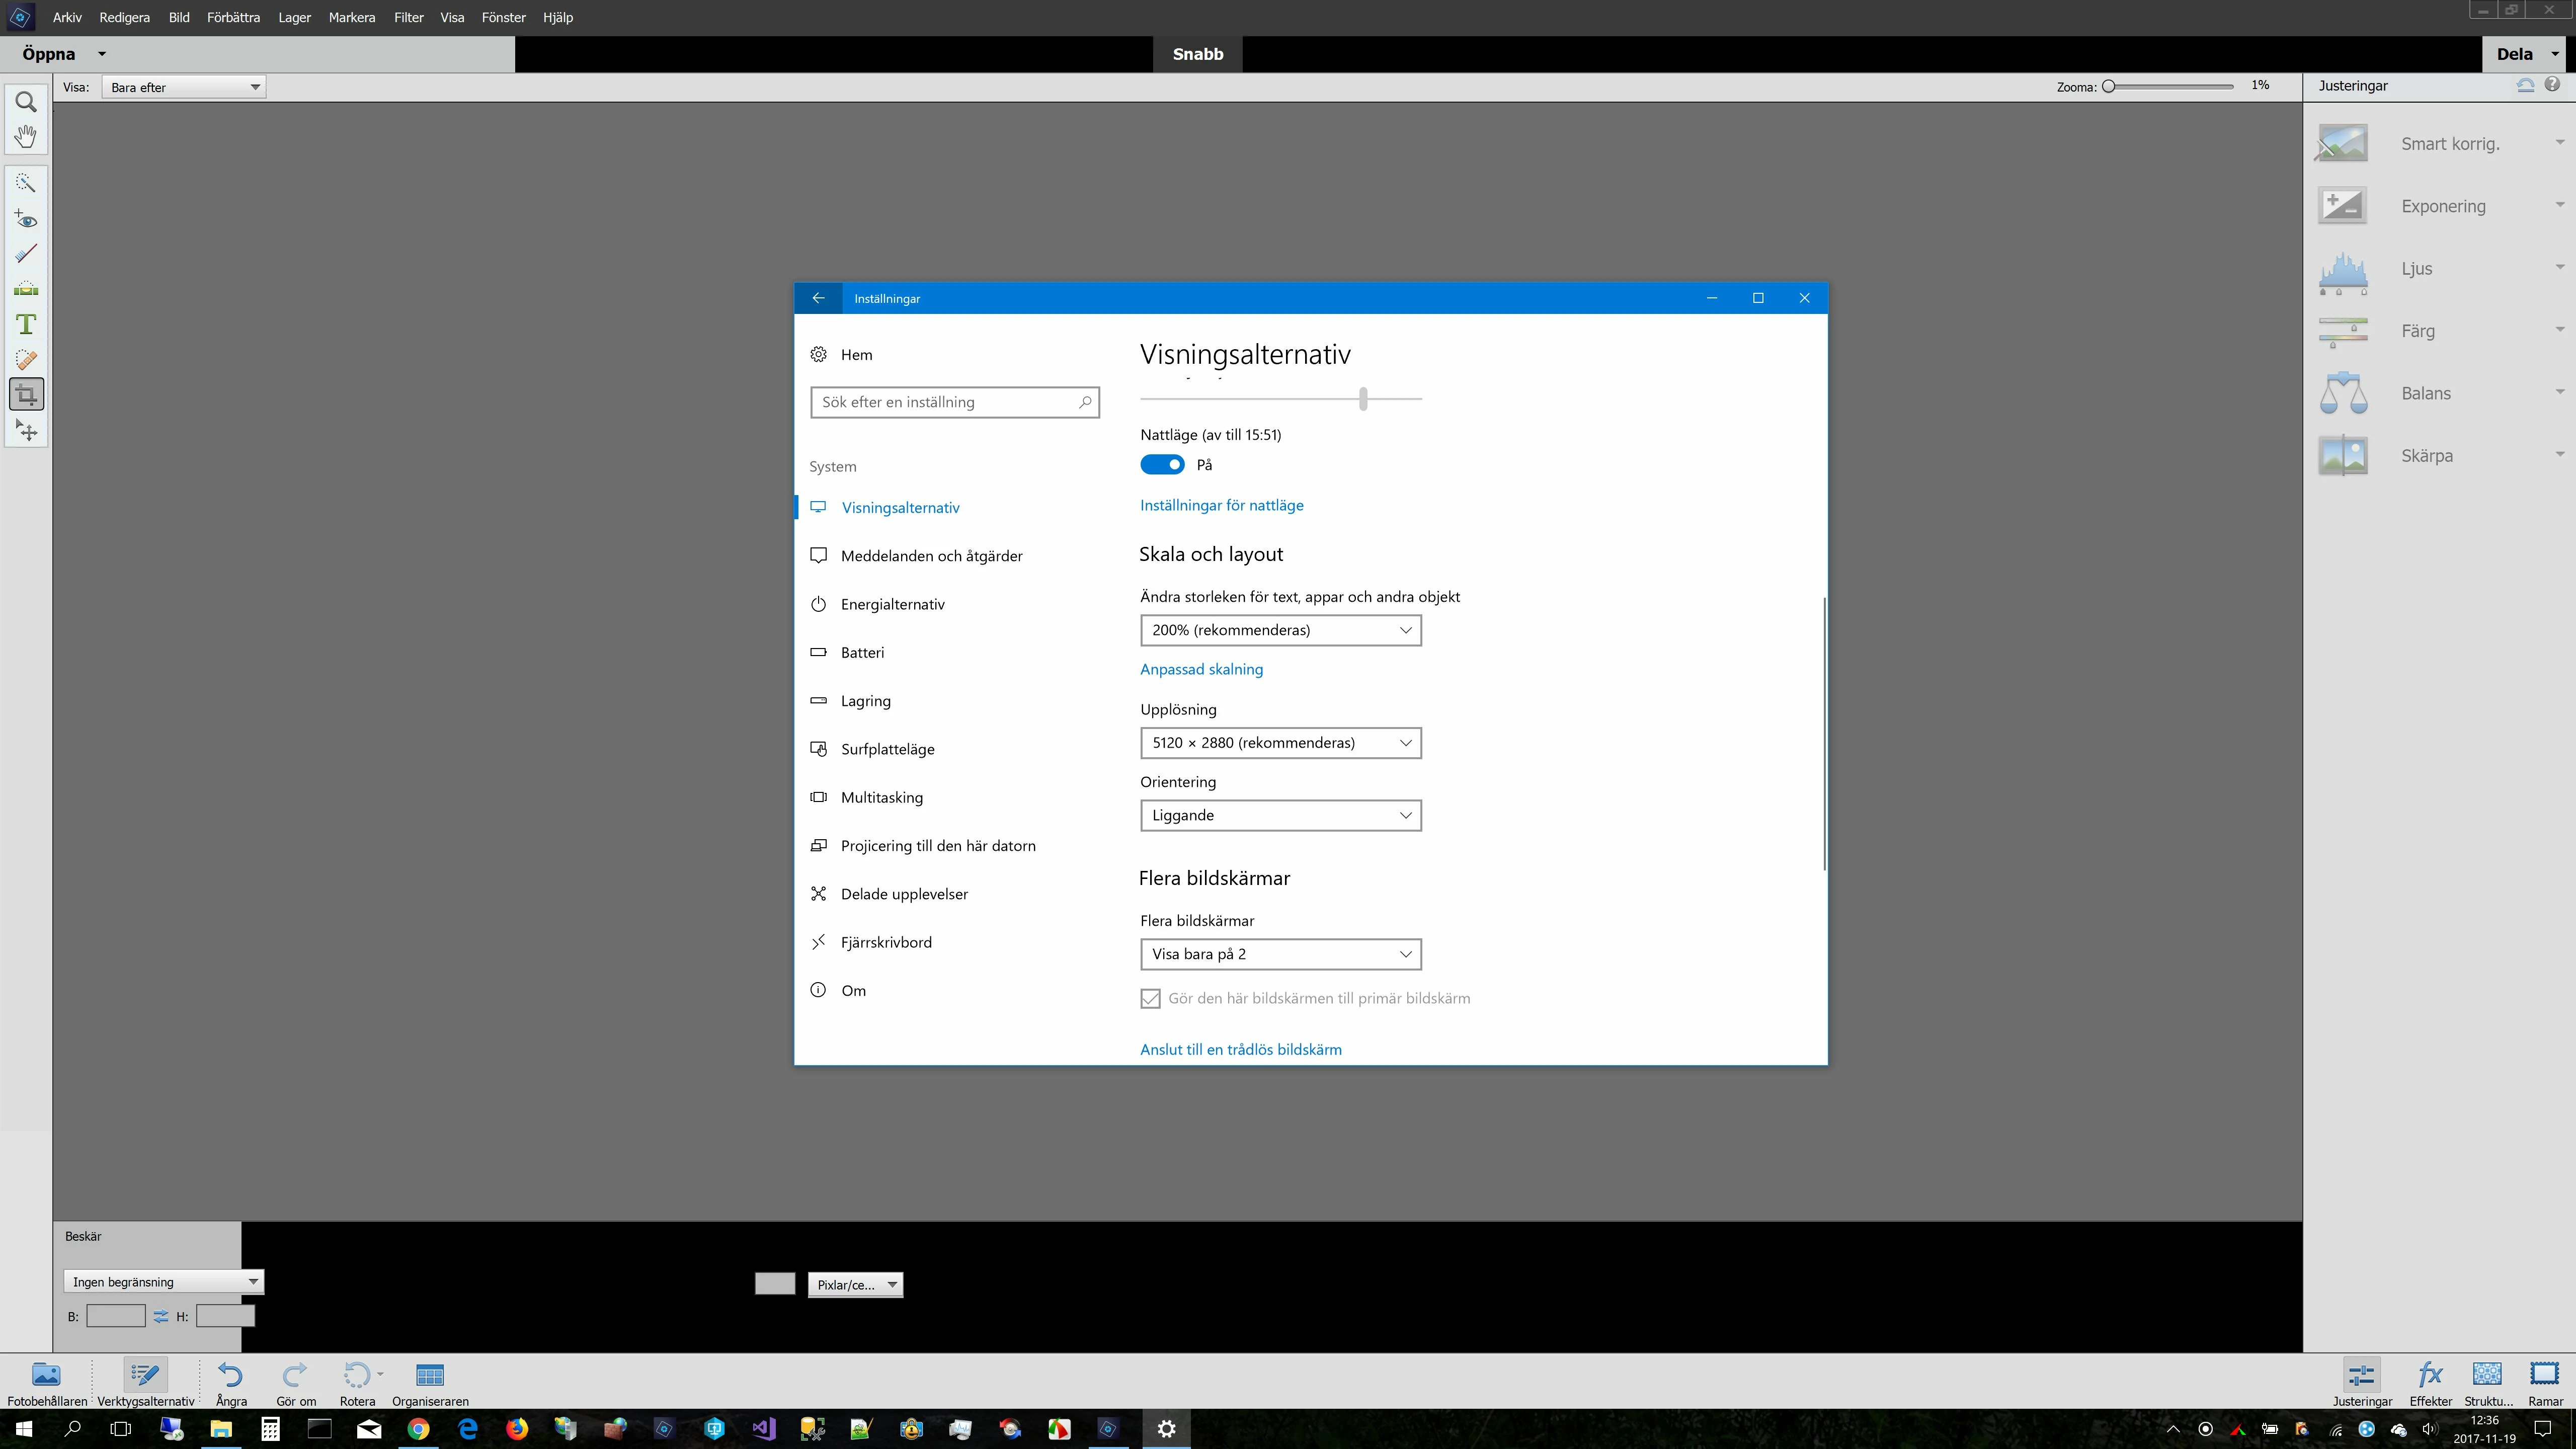Image resolution: width=2576 pixels, height=1449 pixels.
Task: Select the Crop tool
Action: pos(26,394)
